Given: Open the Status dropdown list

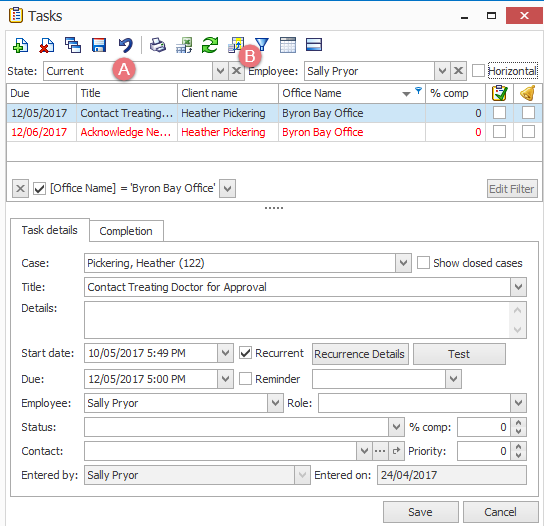Looking at the screenshot, I should (397, 427).
